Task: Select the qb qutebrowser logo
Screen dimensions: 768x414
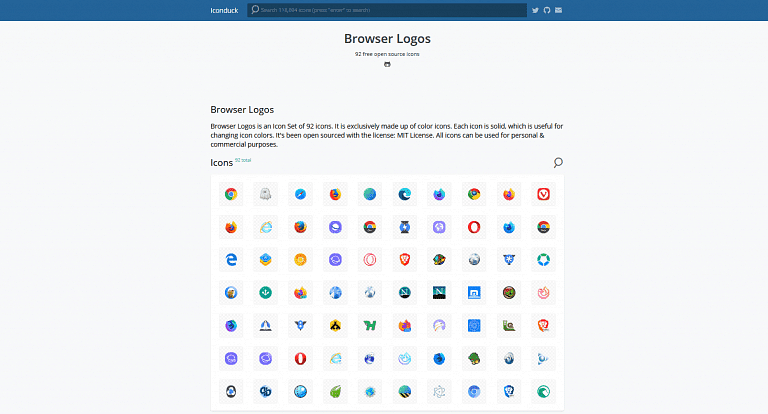Action: [x=265, y=391]
